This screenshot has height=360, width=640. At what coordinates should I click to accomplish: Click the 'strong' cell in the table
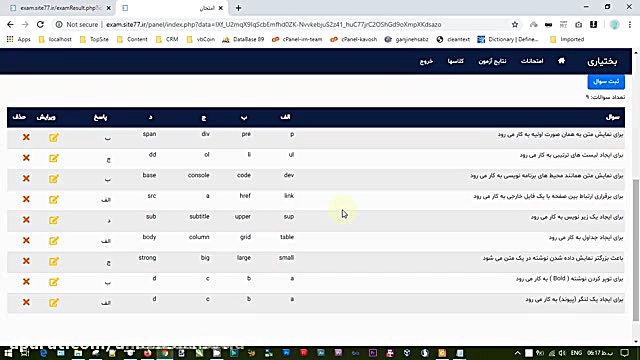147,258
